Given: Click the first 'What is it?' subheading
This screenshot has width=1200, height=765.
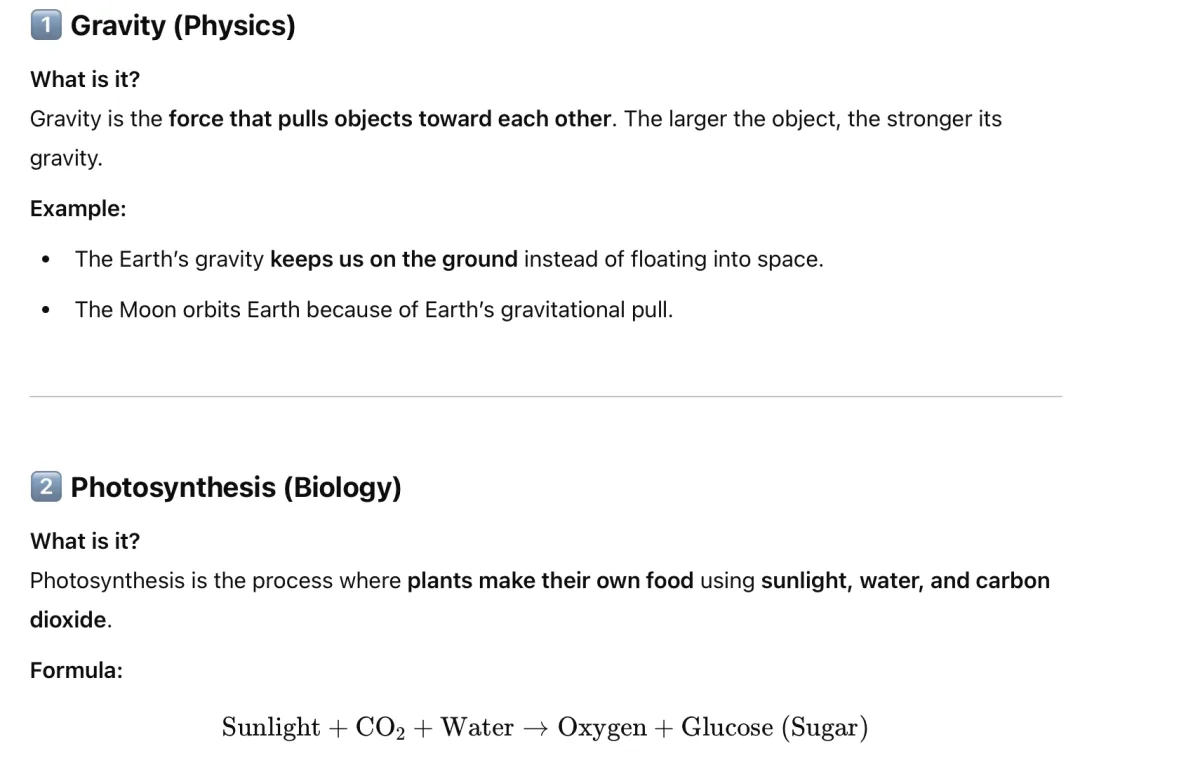Looking at the screenshot, I should (85, 79).
